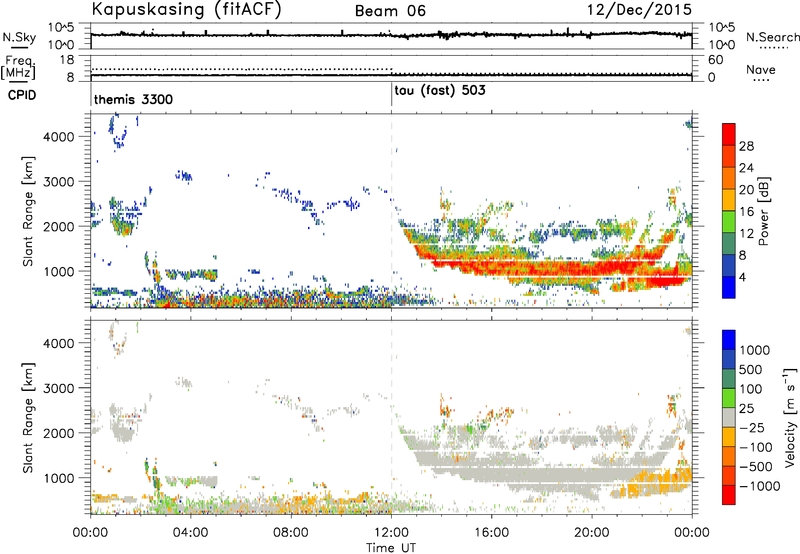Pick the yellow -25 to -100 Velocity segment
This screenshot has height=554, width=800.
pos(729,437)
